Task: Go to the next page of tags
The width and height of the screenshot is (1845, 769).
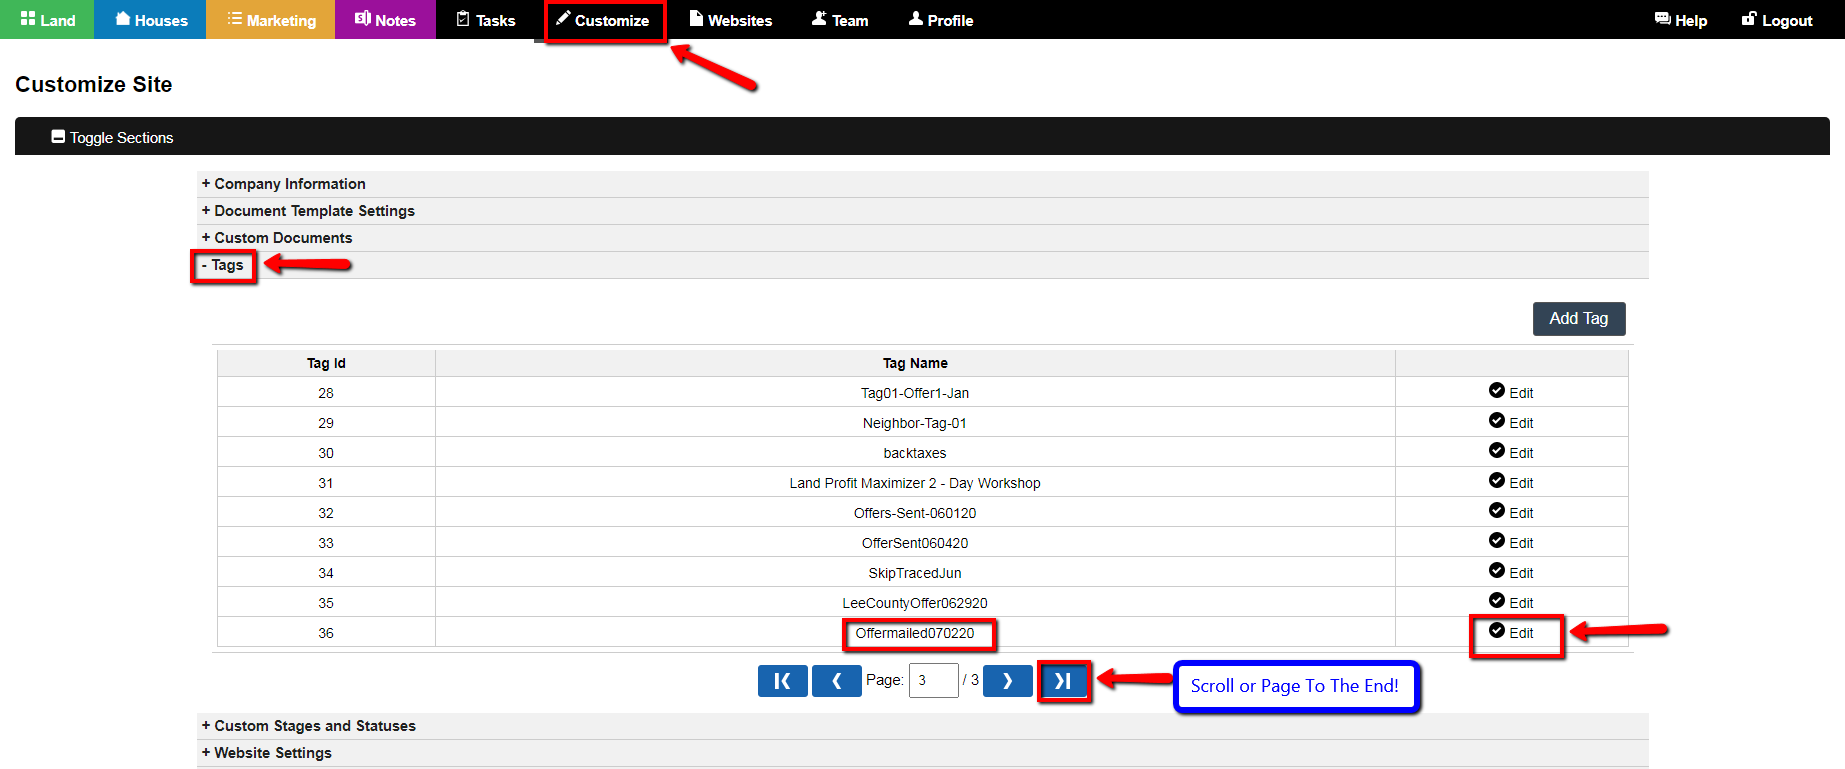Action: pos(1008,681)
